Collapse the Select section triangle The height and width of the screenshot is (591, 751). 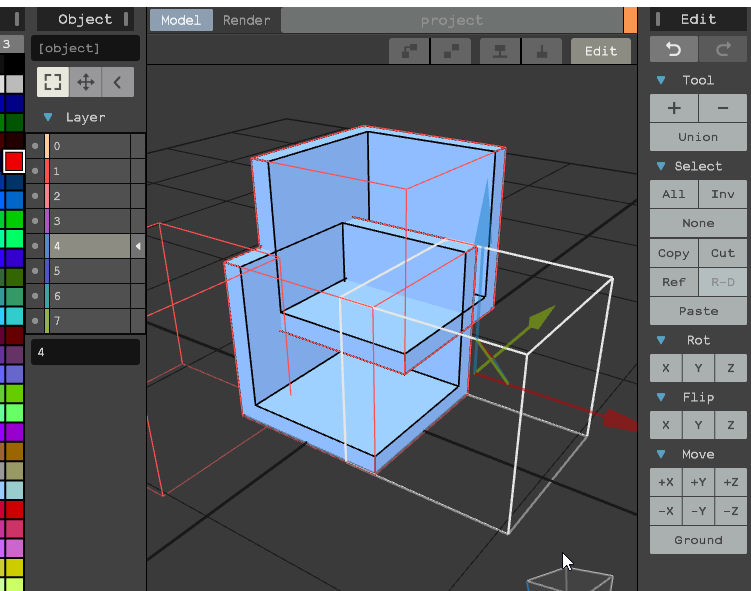point(661,166)
